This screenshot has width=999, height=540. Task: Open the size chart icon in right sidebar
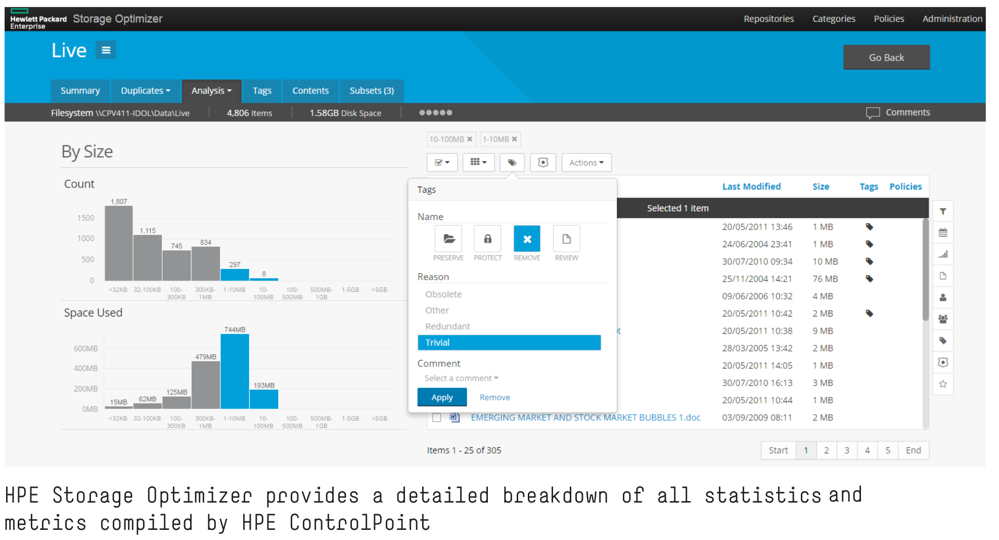(943, 255)
